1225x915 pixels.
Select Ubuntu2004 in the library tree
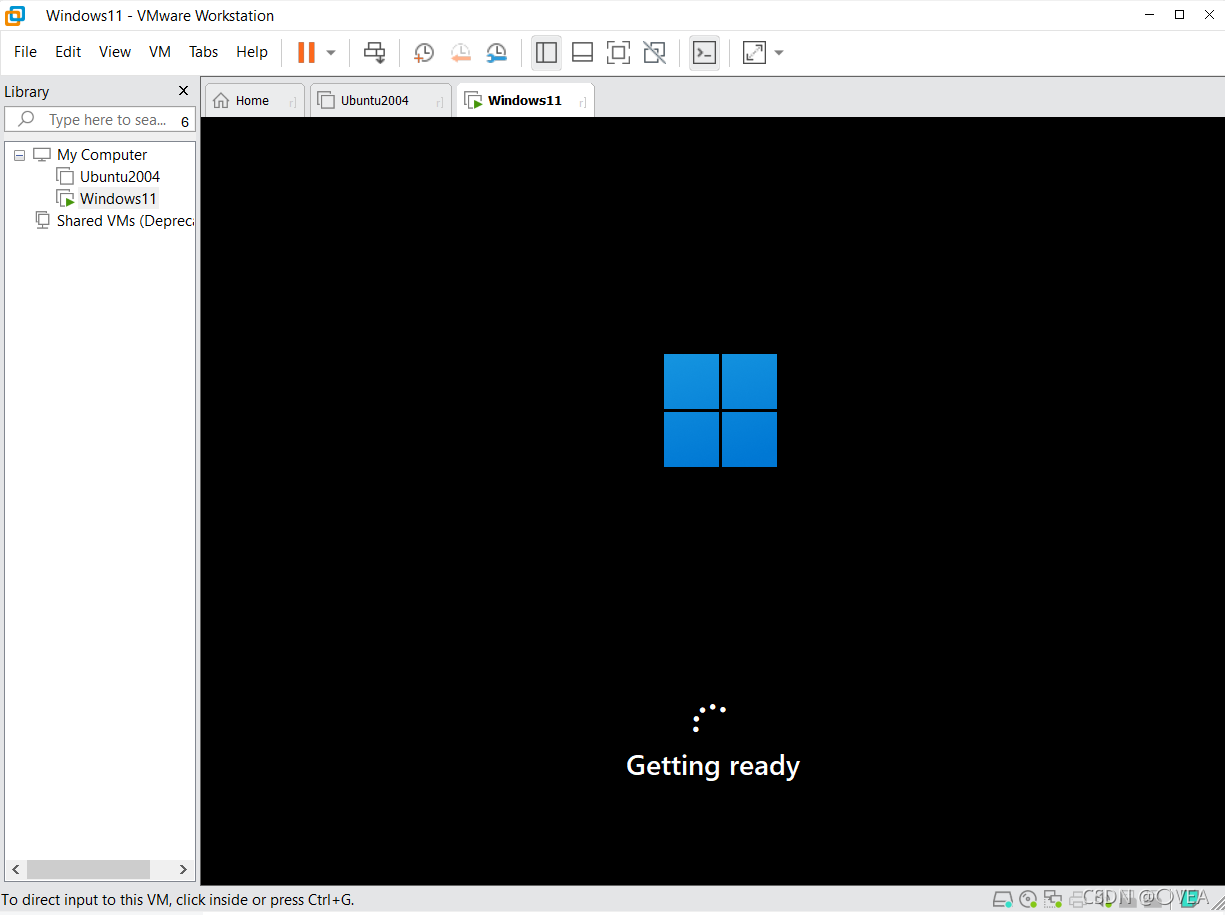119,177
